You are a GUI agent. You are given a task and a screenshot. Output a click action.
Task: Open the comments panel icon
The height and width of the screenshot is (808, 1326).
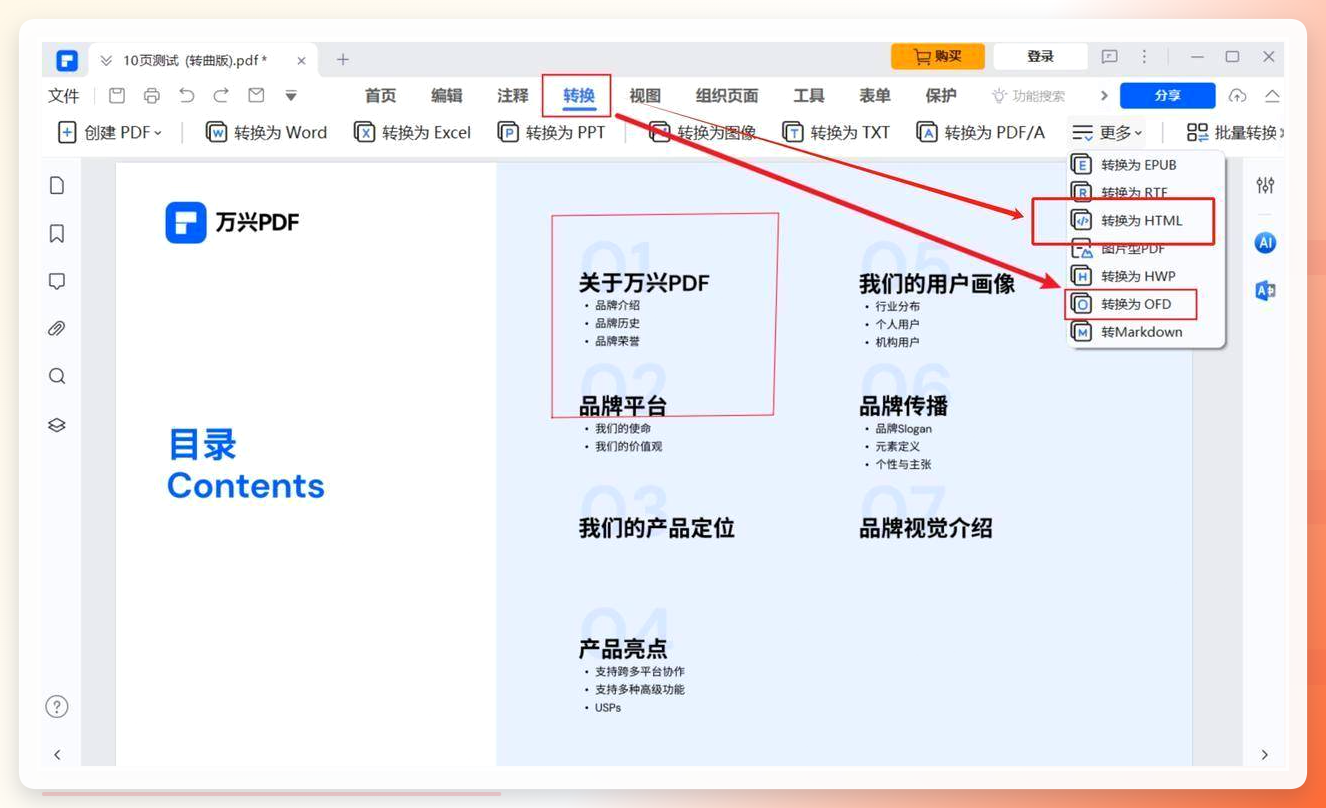click(57, 281)
